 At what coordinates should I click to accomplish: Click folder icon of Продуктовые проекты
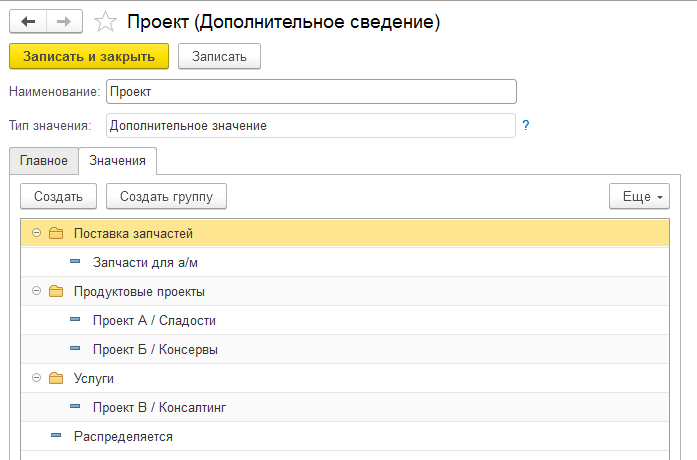(56, 291)
